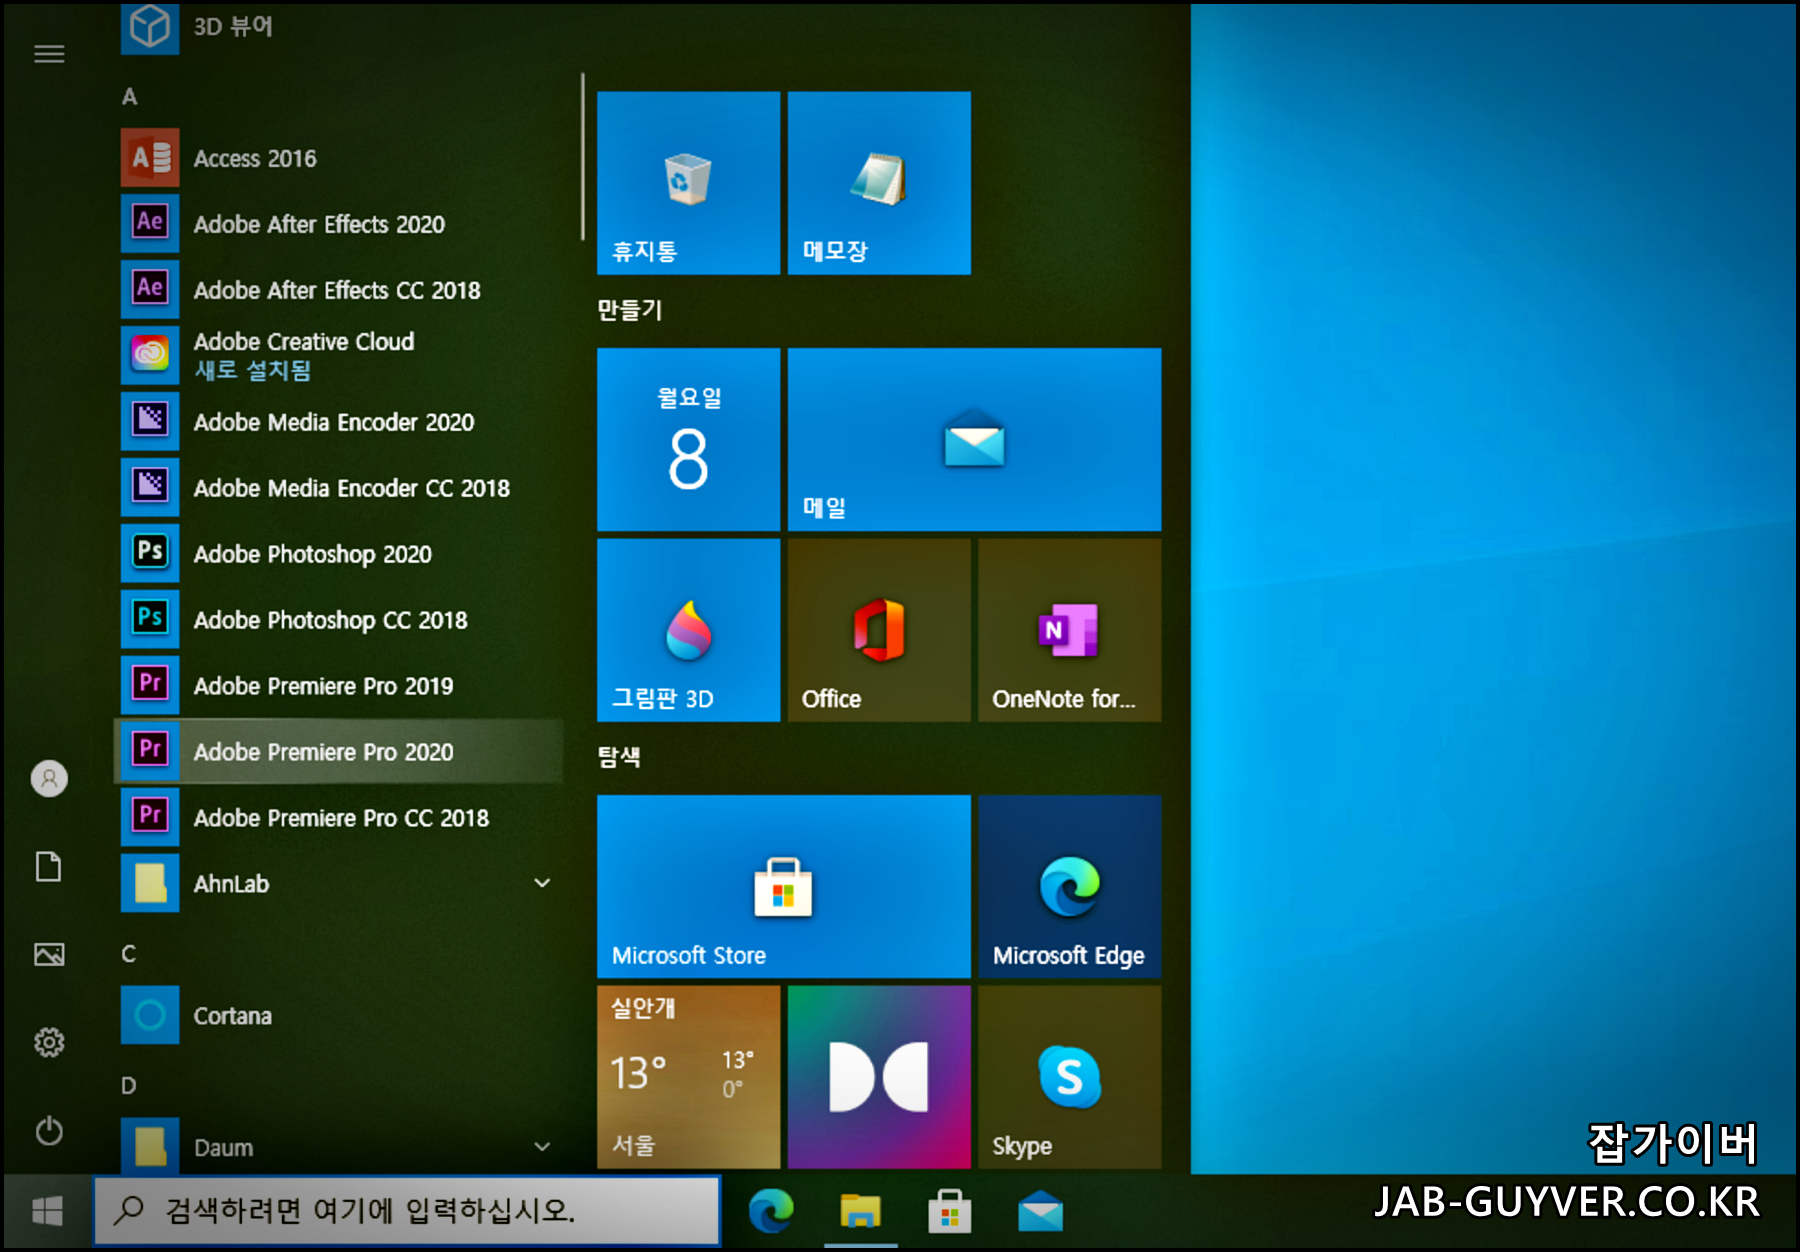The width and height of the screenshot is (1800, 1252).
Task: Open the Access 2016 app icon
Action: click(x=150, y=158)
